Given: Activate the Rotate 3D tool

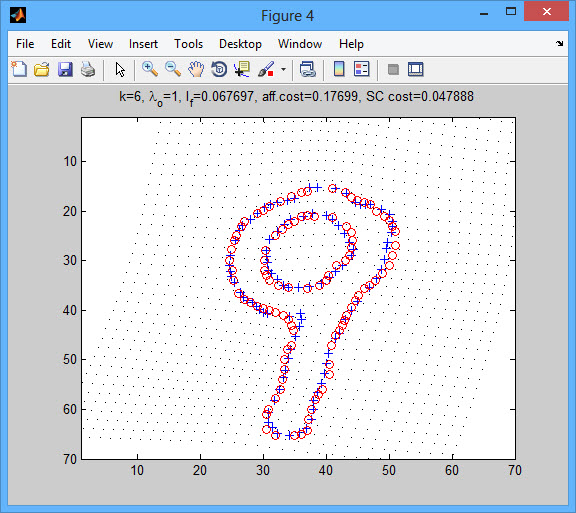Looking at the screenshot, I should tap(219, 69).
